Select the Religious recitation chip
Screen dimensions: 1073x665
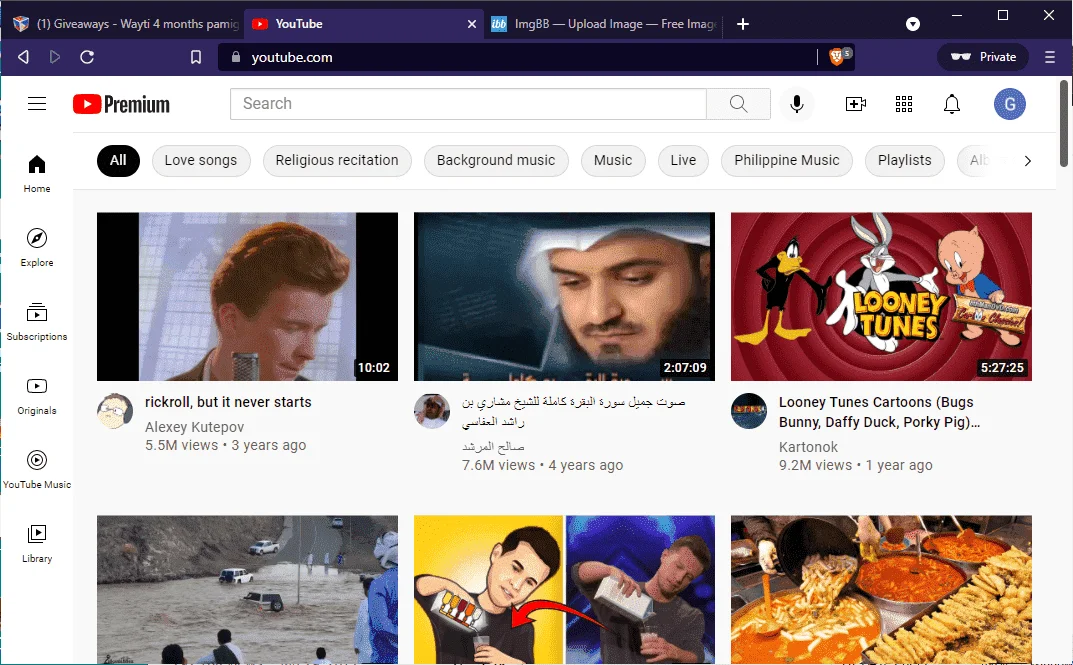coord(337,161)
